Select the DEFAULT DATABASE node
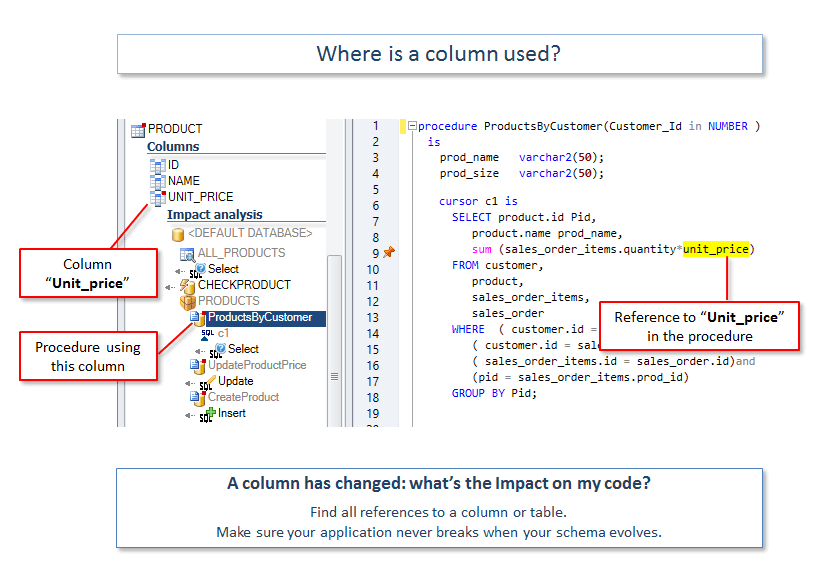Viewport: 830px width, 580px height. click(250, 233)
